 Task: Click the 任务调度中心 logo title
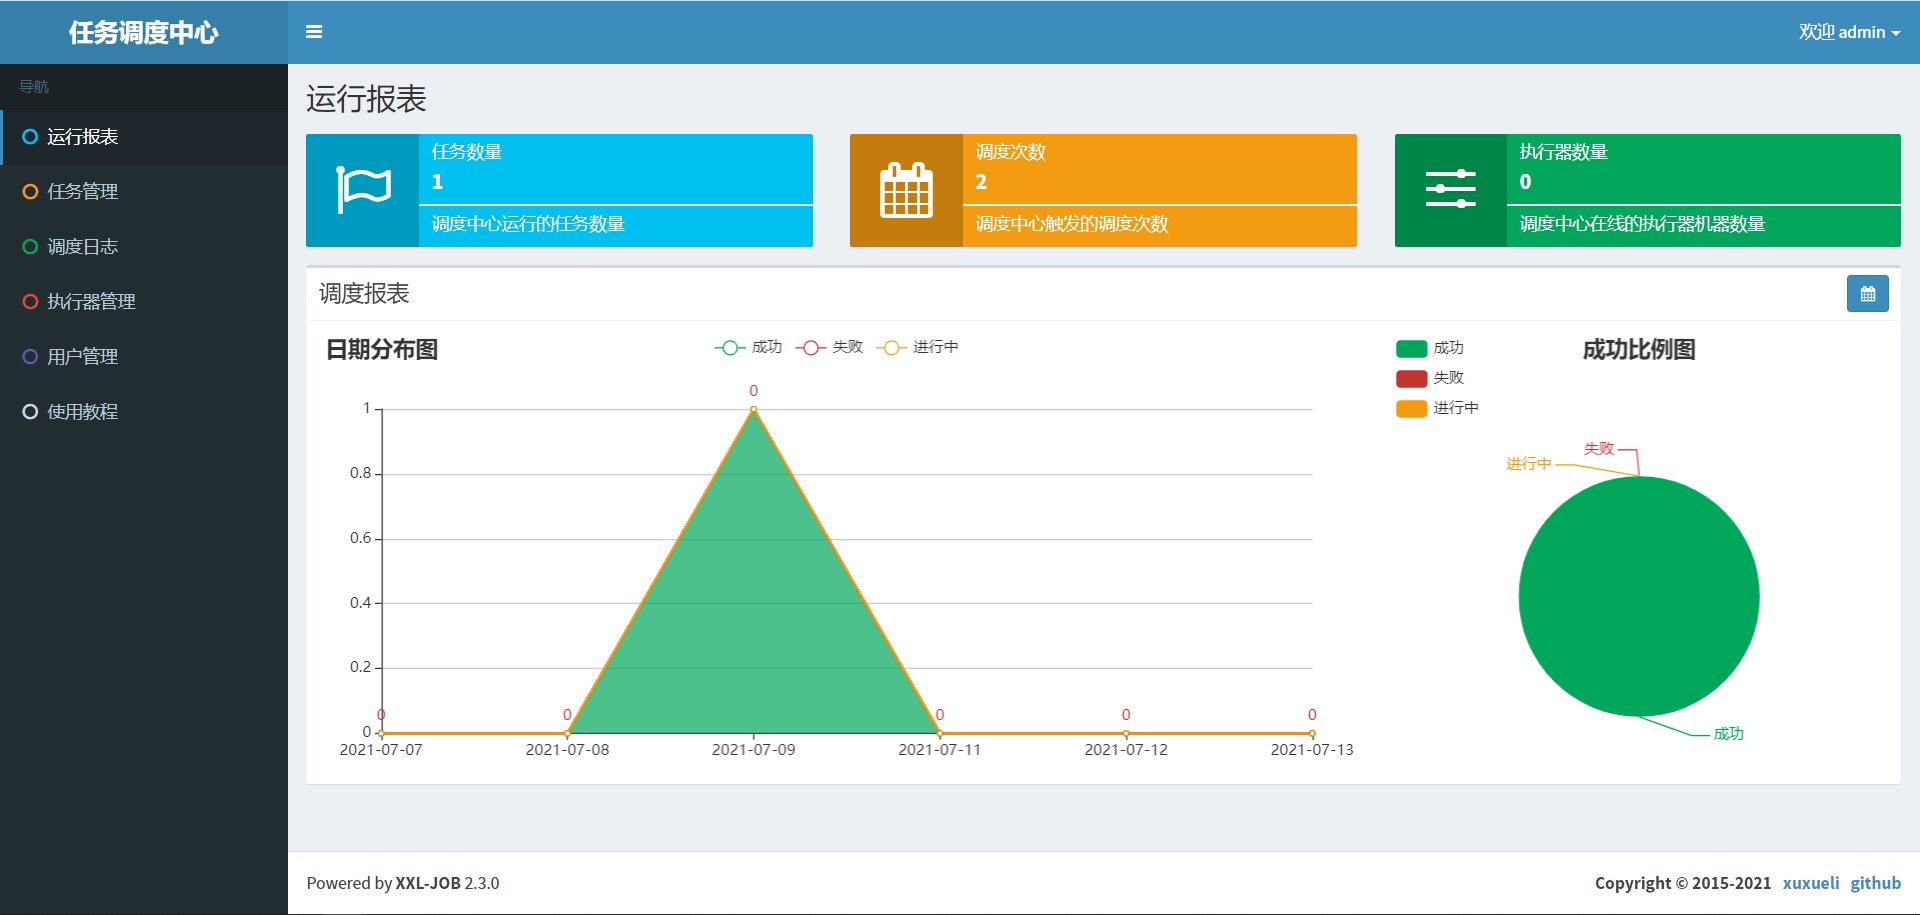pyautogui.click(x=144, y=33)
